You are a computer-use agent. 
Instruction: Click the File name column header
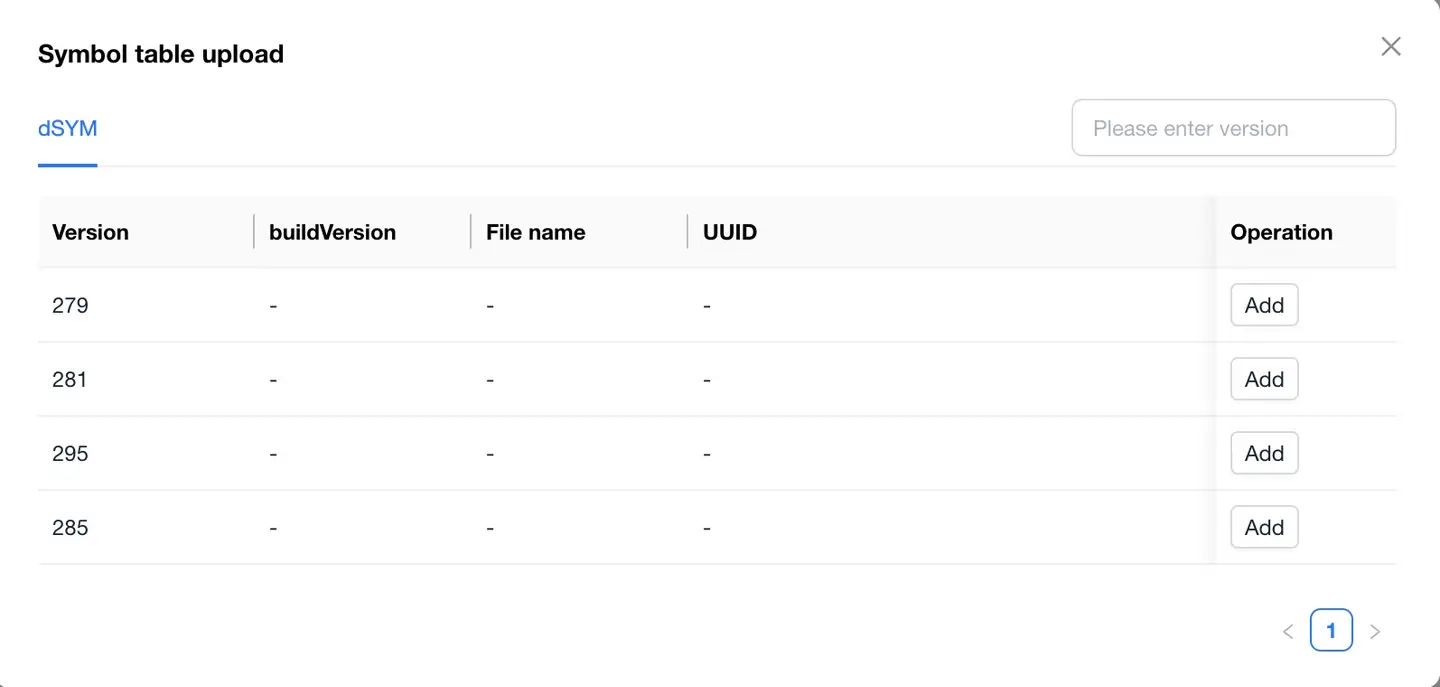point(535,232)
